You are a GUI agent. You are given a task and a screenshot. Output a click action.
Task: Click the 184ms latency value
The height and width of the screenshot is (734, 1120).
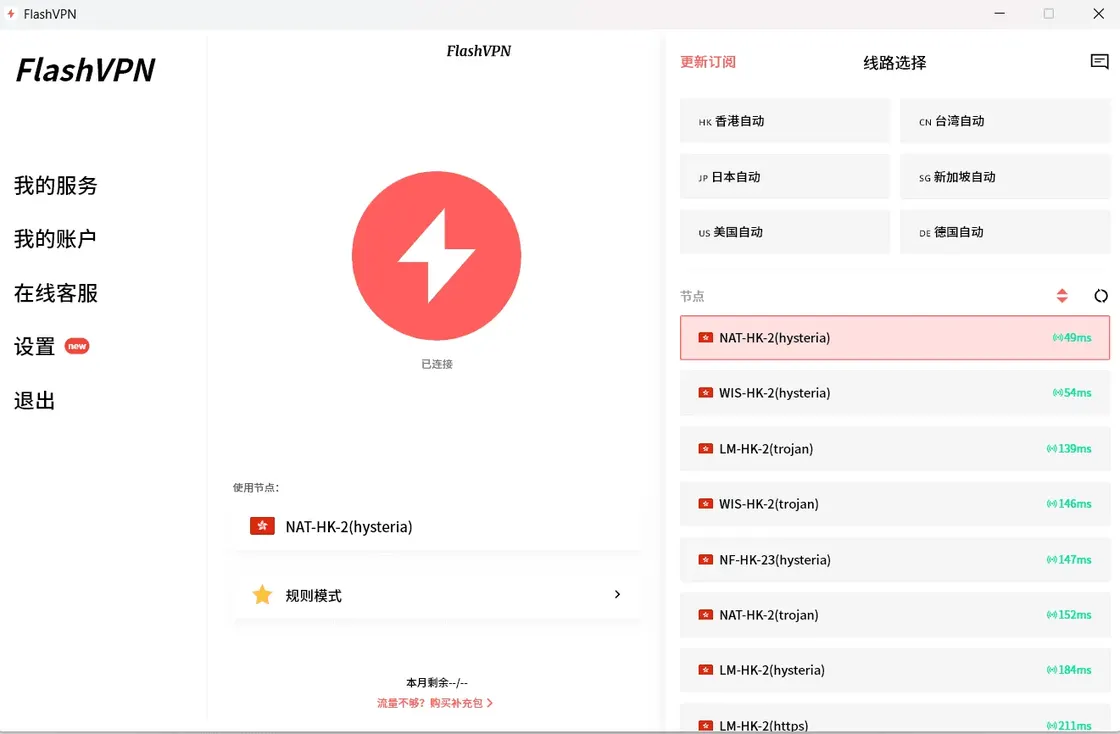click(x=1075, y=670)
